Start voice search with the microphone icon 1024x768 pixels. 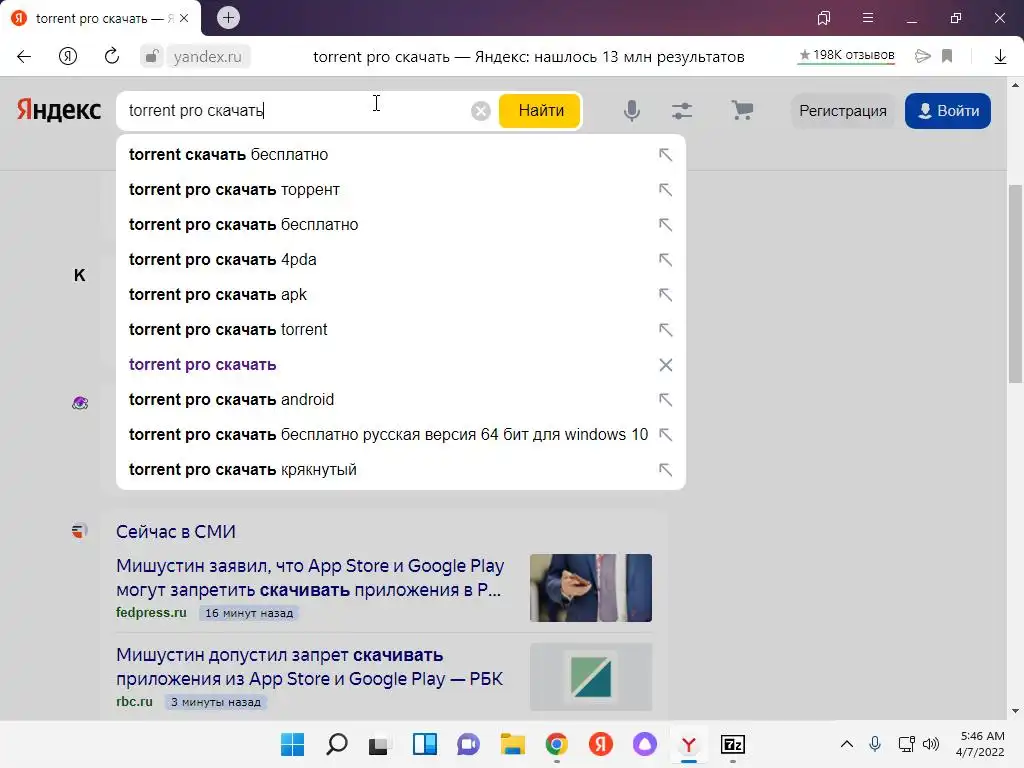[632, 110]
